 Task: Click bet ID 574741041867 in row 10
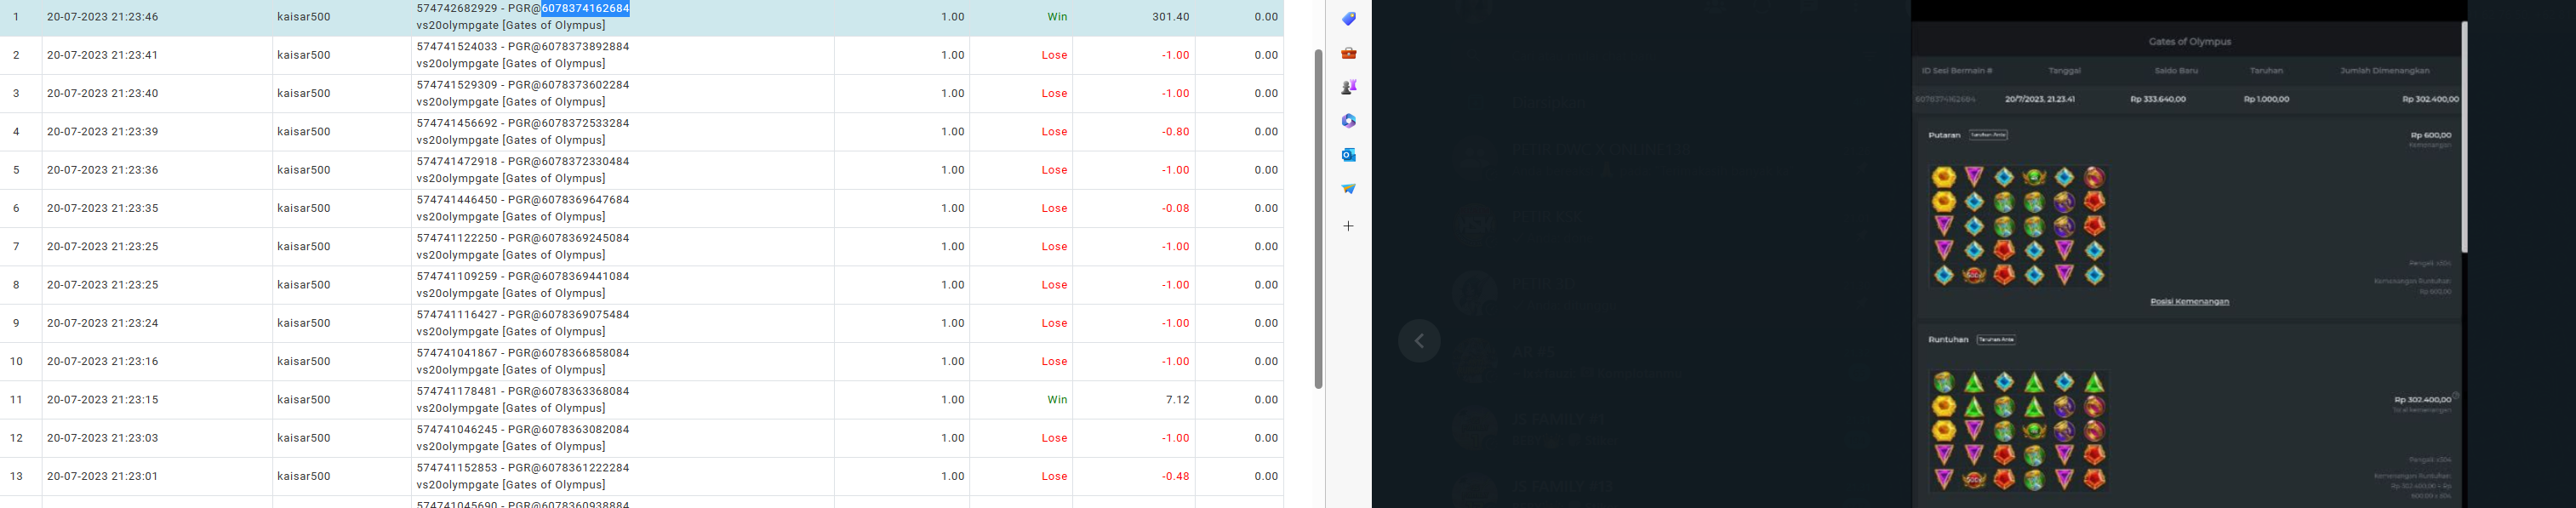point(457,353)
